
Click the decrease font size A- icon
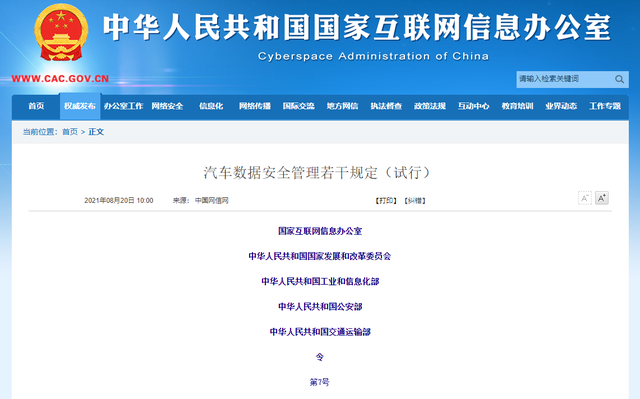click(584, 198)
